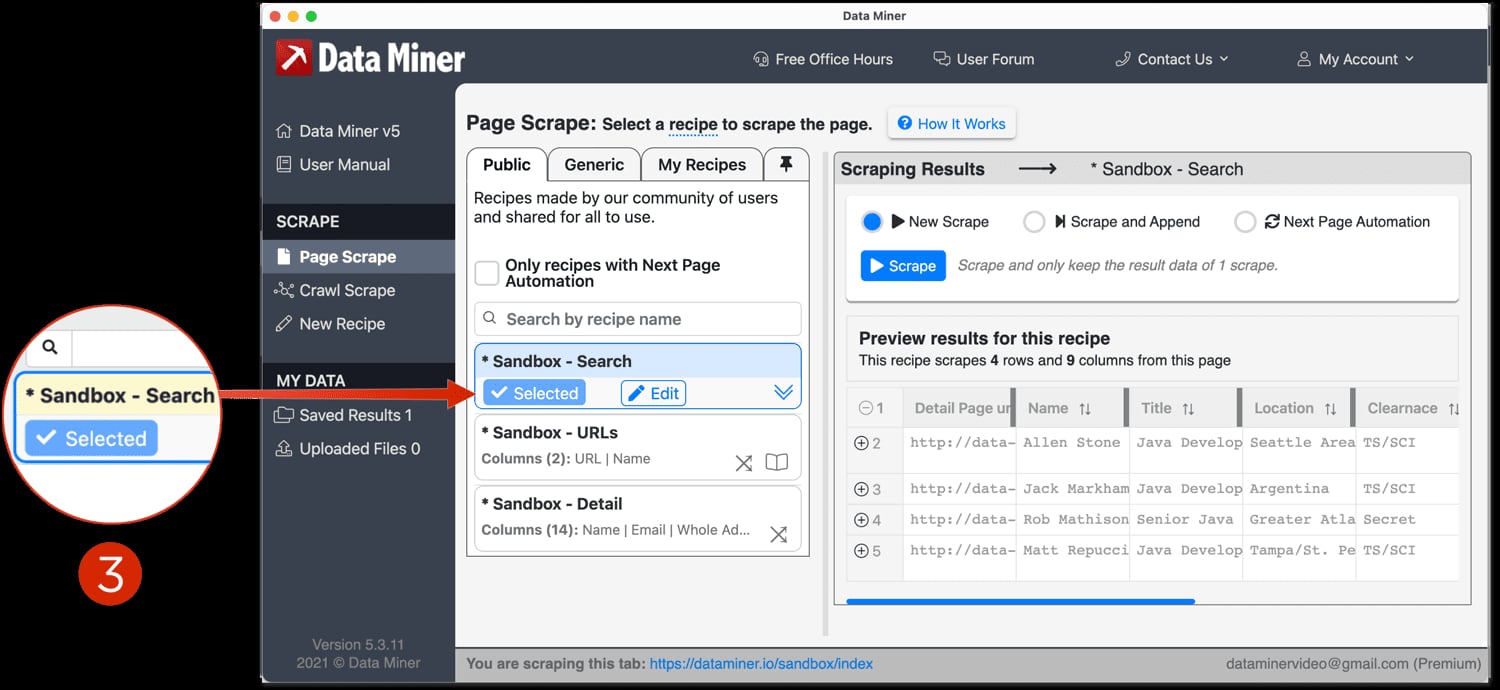The image size is (1500, 690).
Task: Click shuffle icon on Sandbox - URLs recipe
Action: click(744, 462)
